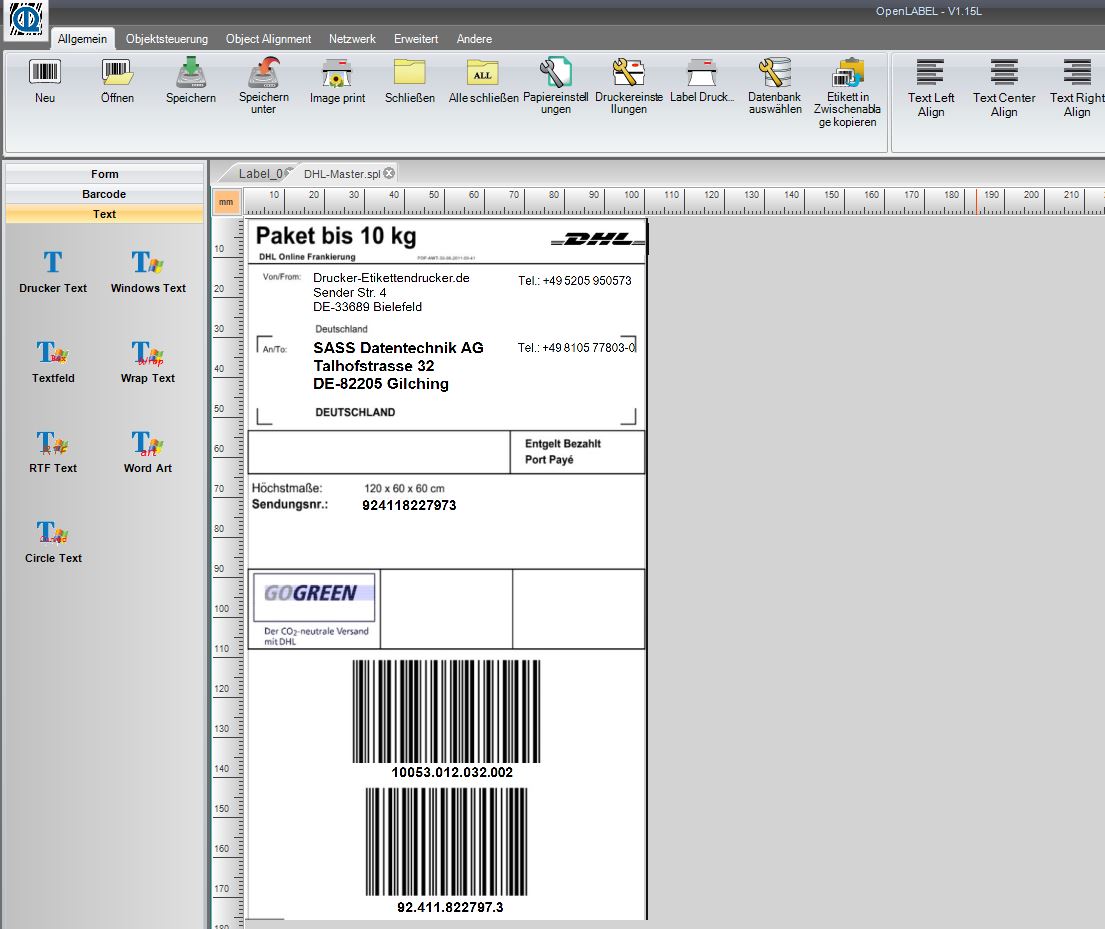Select 'Paket bis 10 kg' heading

point(336,236)
